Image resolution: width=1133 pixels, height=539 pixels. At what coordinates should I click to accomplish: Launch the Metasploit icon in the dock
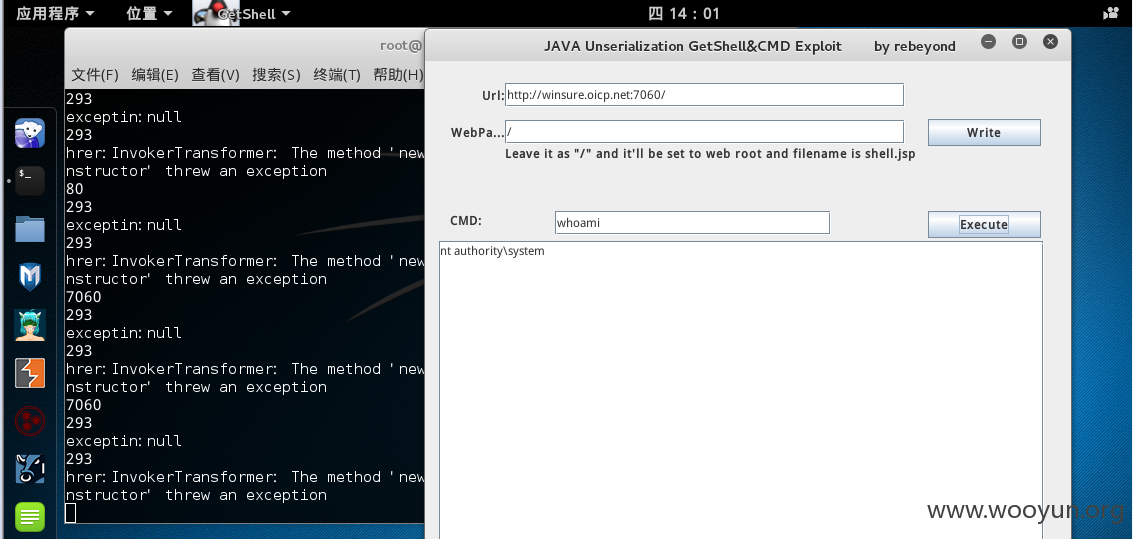[x=30, y=277]
